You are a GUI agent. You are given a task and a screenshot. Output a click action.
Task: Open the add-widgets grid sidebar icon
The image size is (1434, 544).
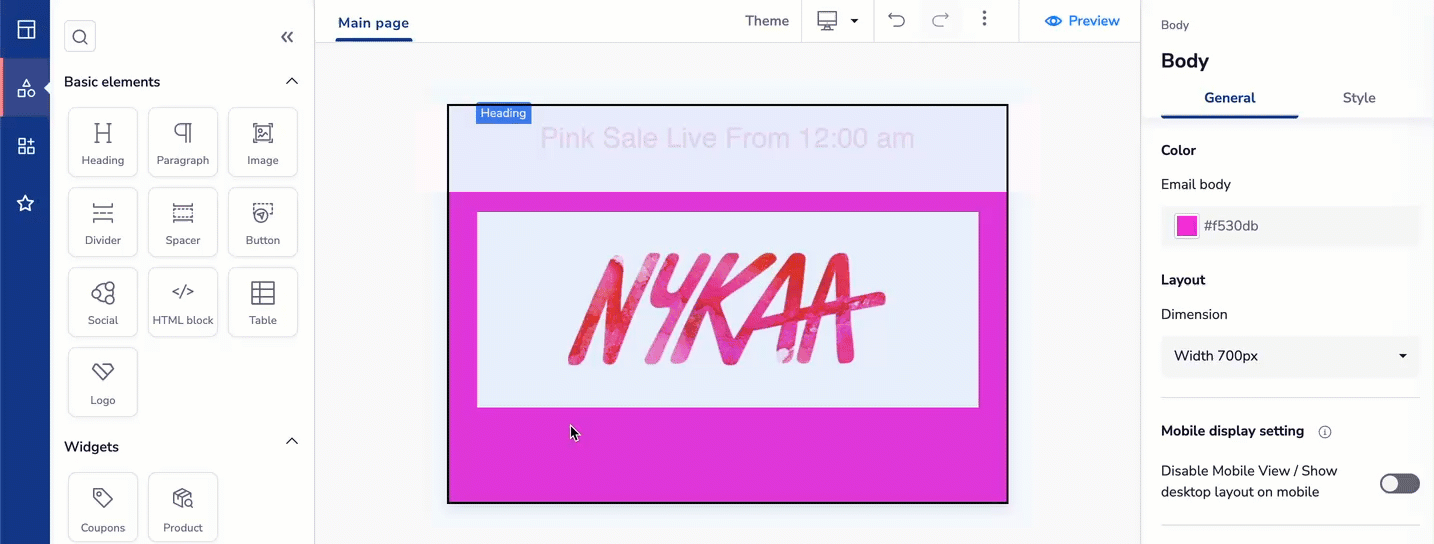tap(26, 146)
